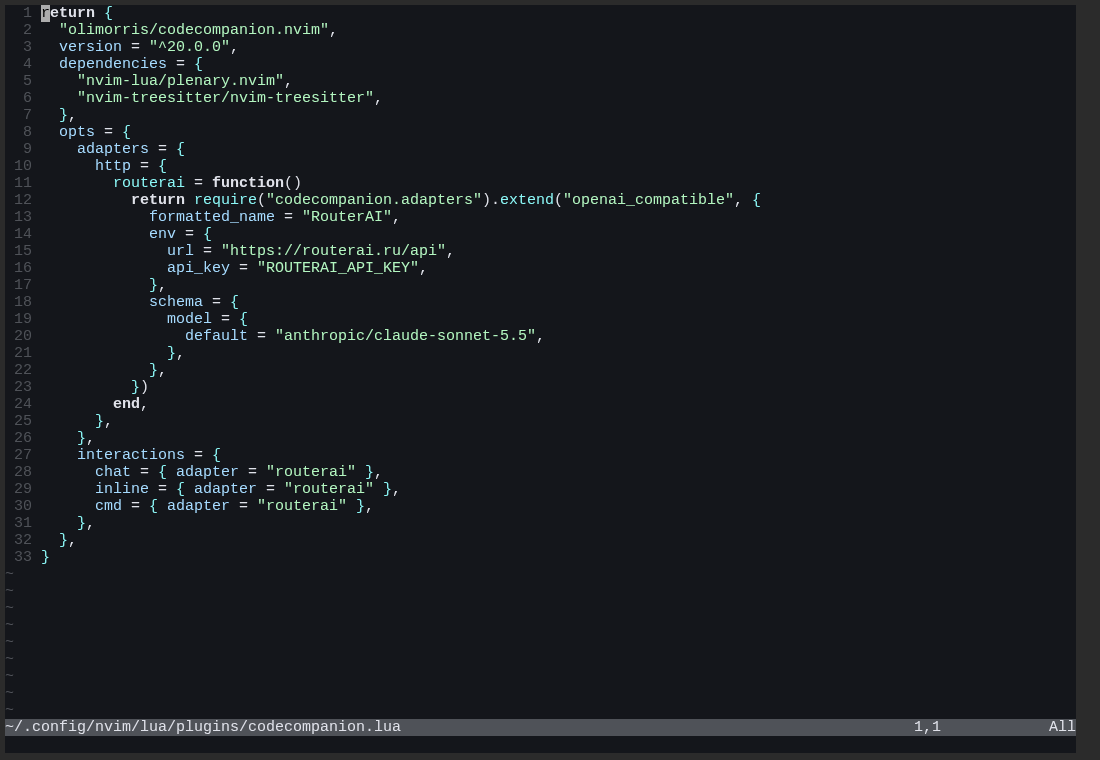Click the "cmd" key on line 30
This screenshot has height=760, width=1100.
click(x=109, y=505)
